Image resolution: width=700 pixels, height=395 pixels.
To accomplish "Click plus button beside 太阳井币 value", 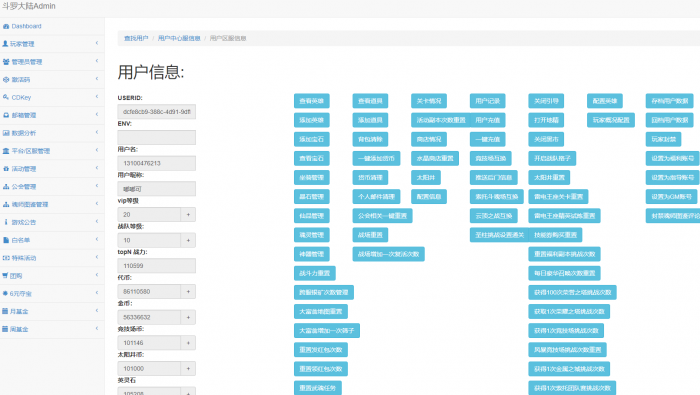I will pos(188,369).
